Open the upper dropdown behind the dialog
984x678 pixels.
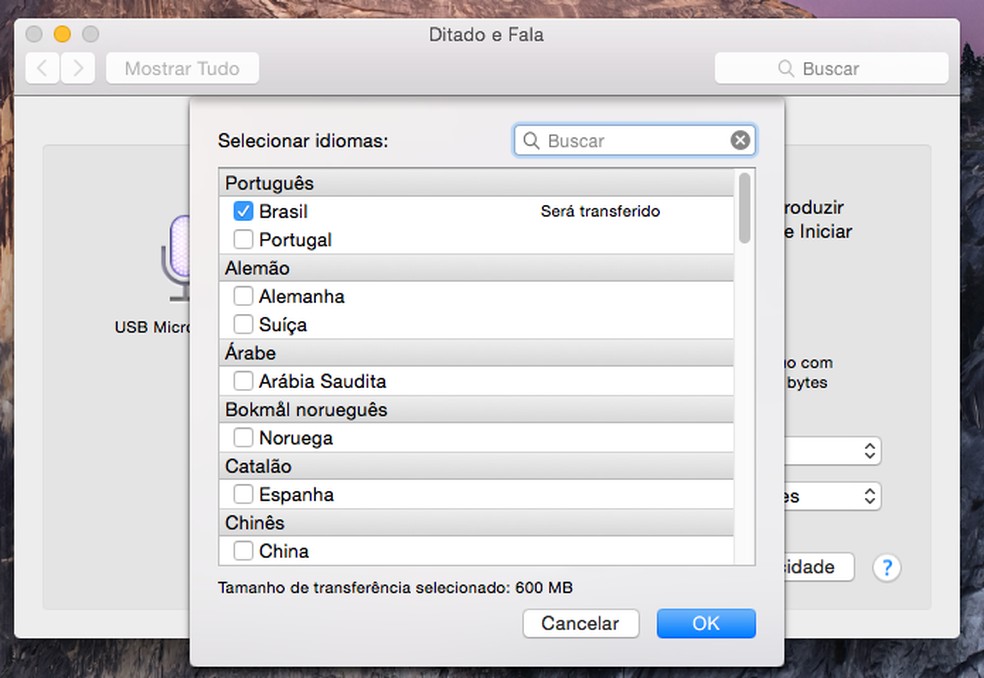869,451
